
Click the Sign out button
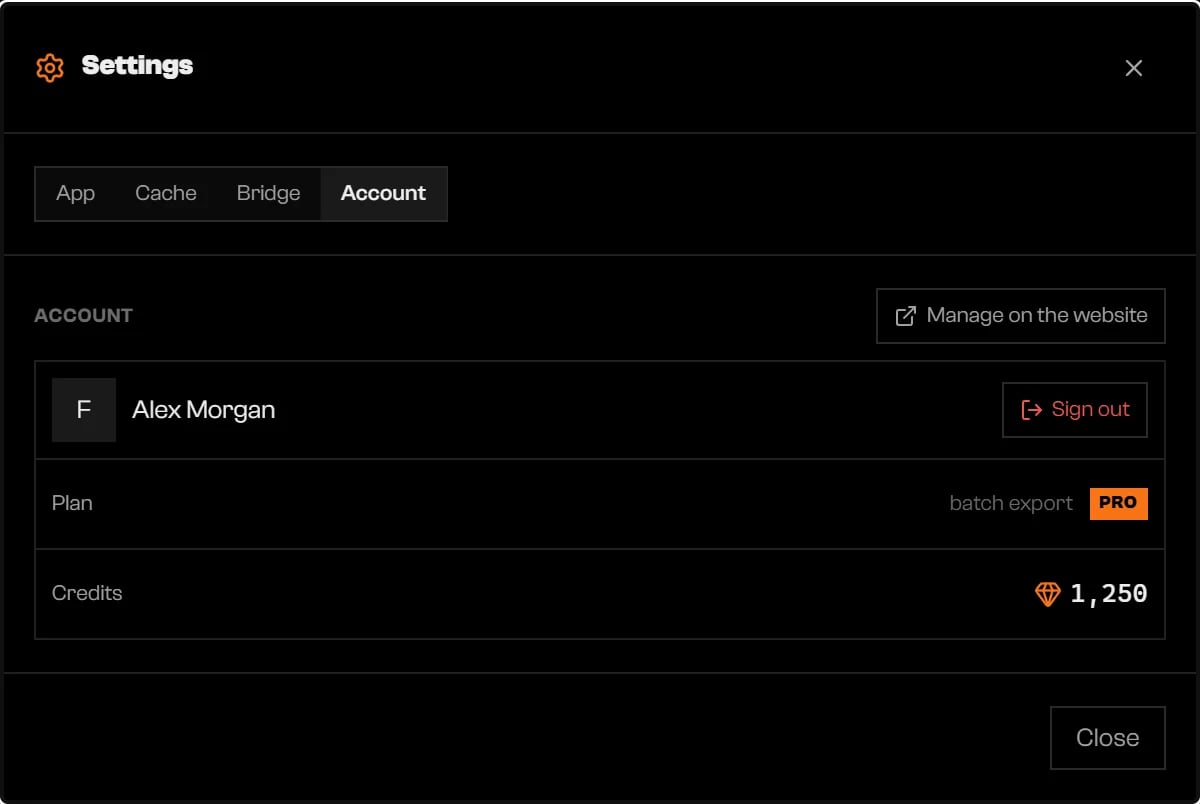pos(1075,410)
